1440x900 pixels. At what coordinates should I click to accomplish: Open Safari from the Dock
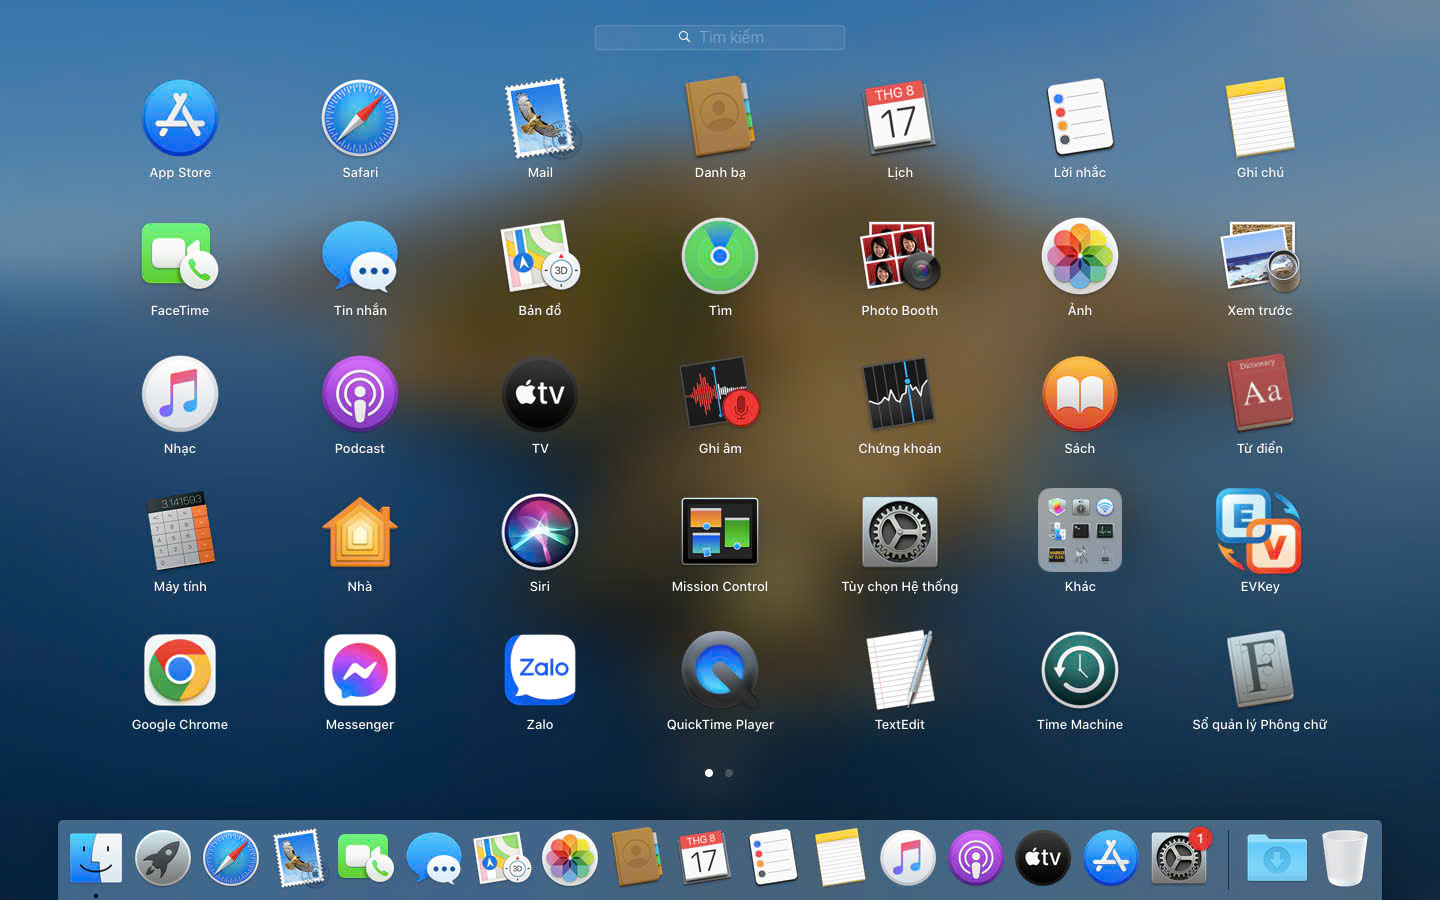click(x=231, y=858)
